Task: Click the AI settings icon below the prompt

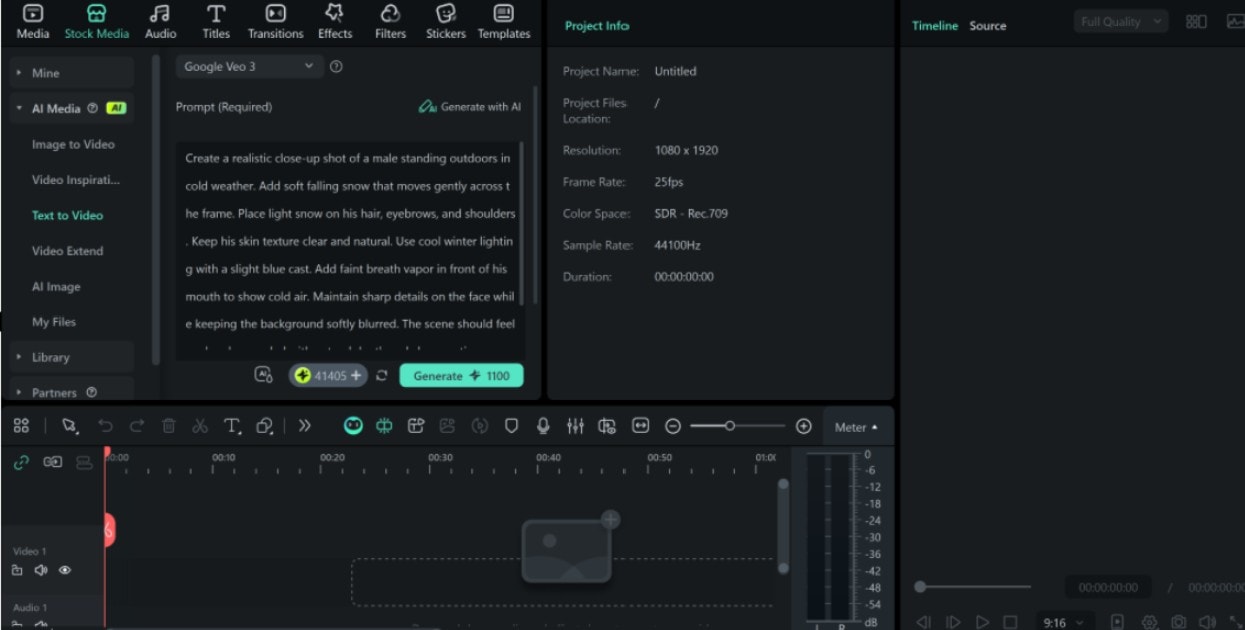Action: (x=264, y=375)
